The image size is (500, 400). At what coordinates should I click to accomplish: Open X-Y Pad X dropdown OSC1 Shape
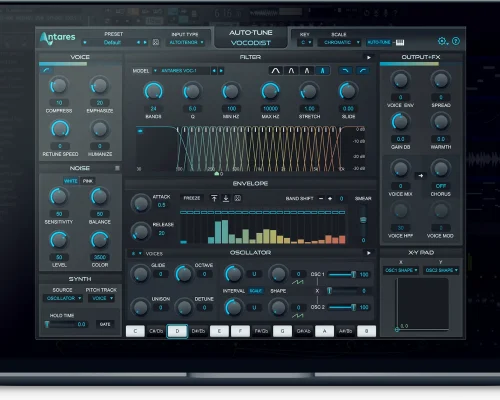tap(401, 270)
